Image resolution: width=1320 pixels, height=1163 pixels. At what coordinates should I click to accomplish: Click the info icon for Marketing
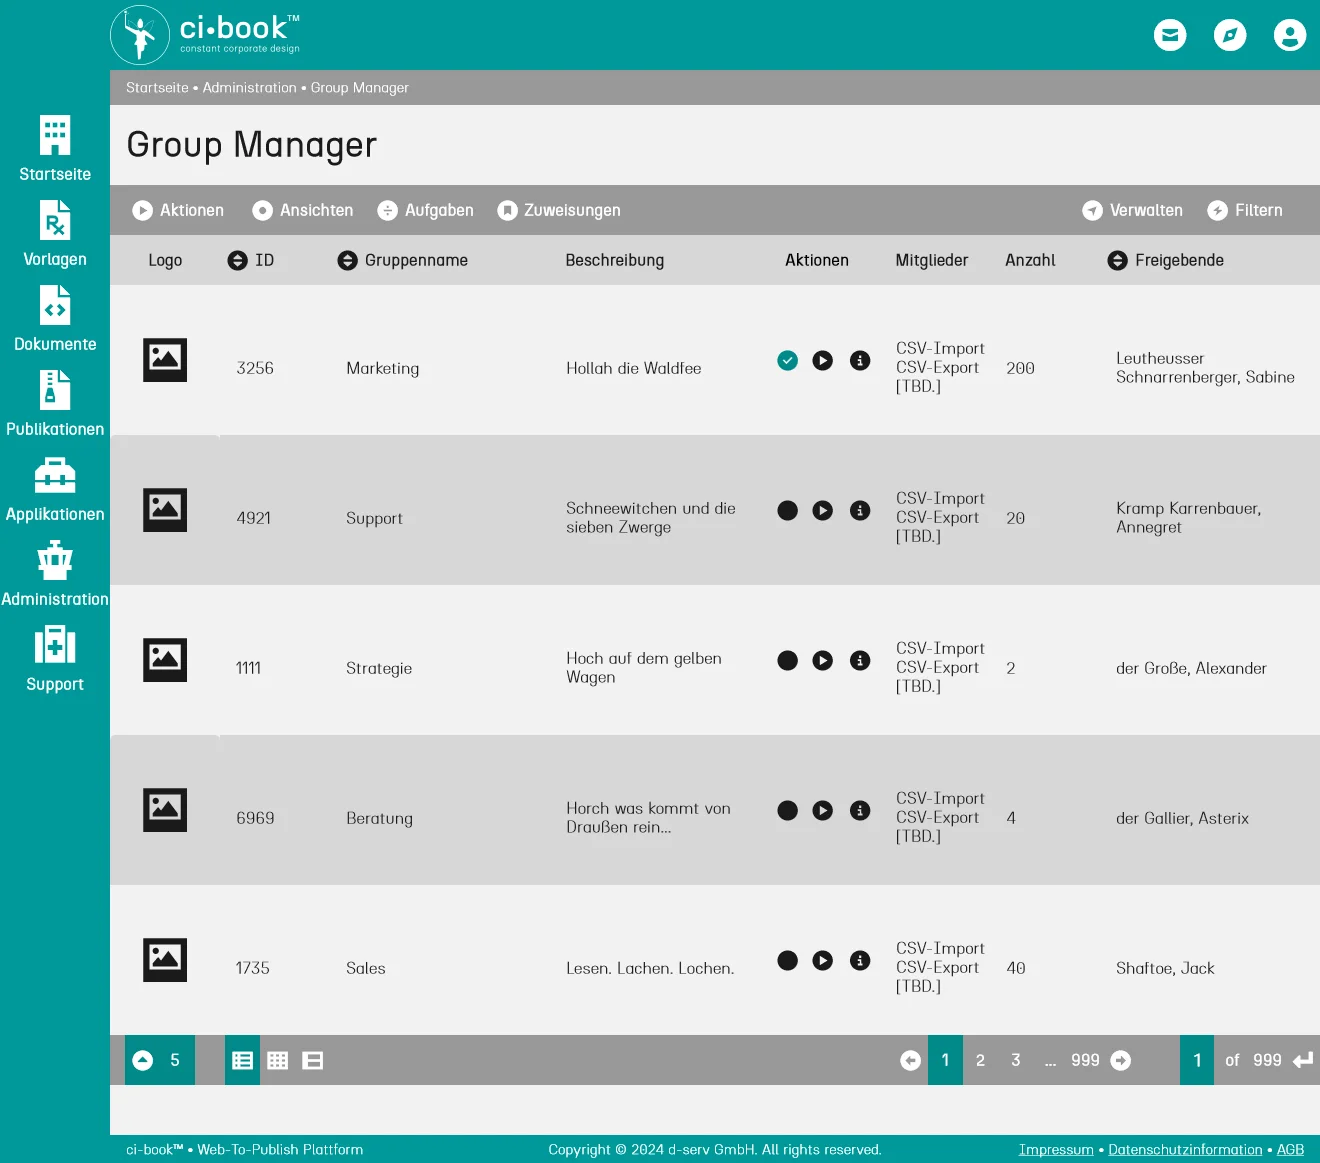pos(860,360)
